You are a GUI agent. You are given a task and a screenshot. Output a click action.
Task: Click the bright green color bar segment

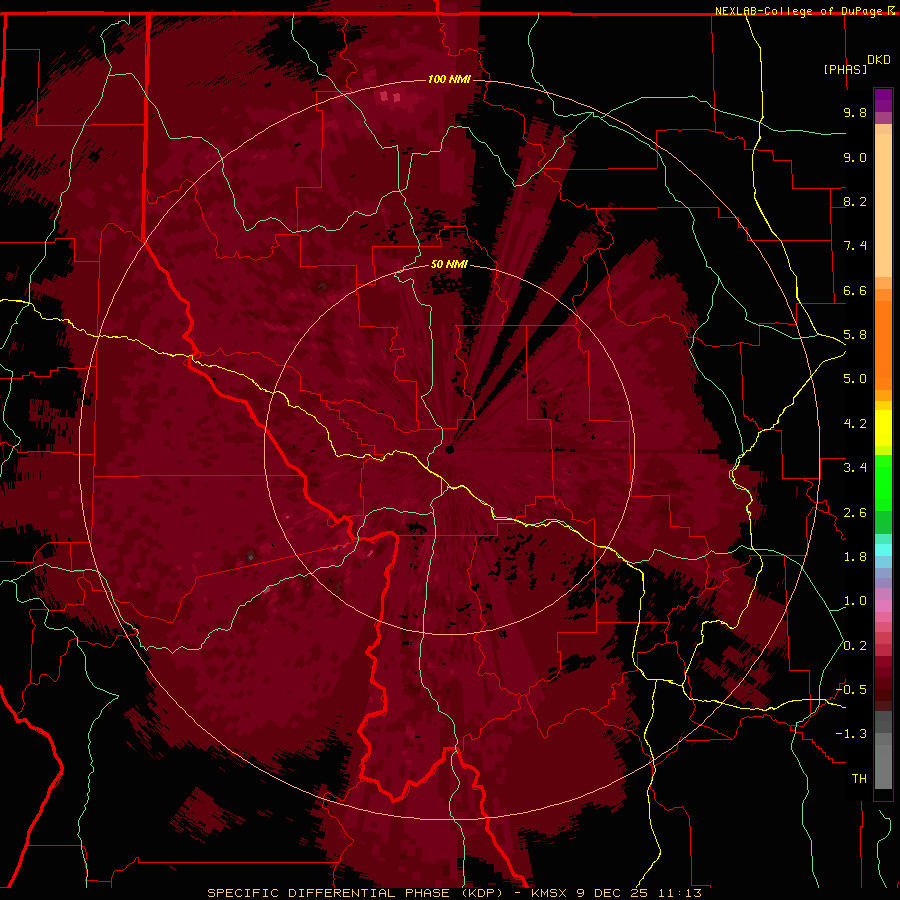click(x=883, y=482)
